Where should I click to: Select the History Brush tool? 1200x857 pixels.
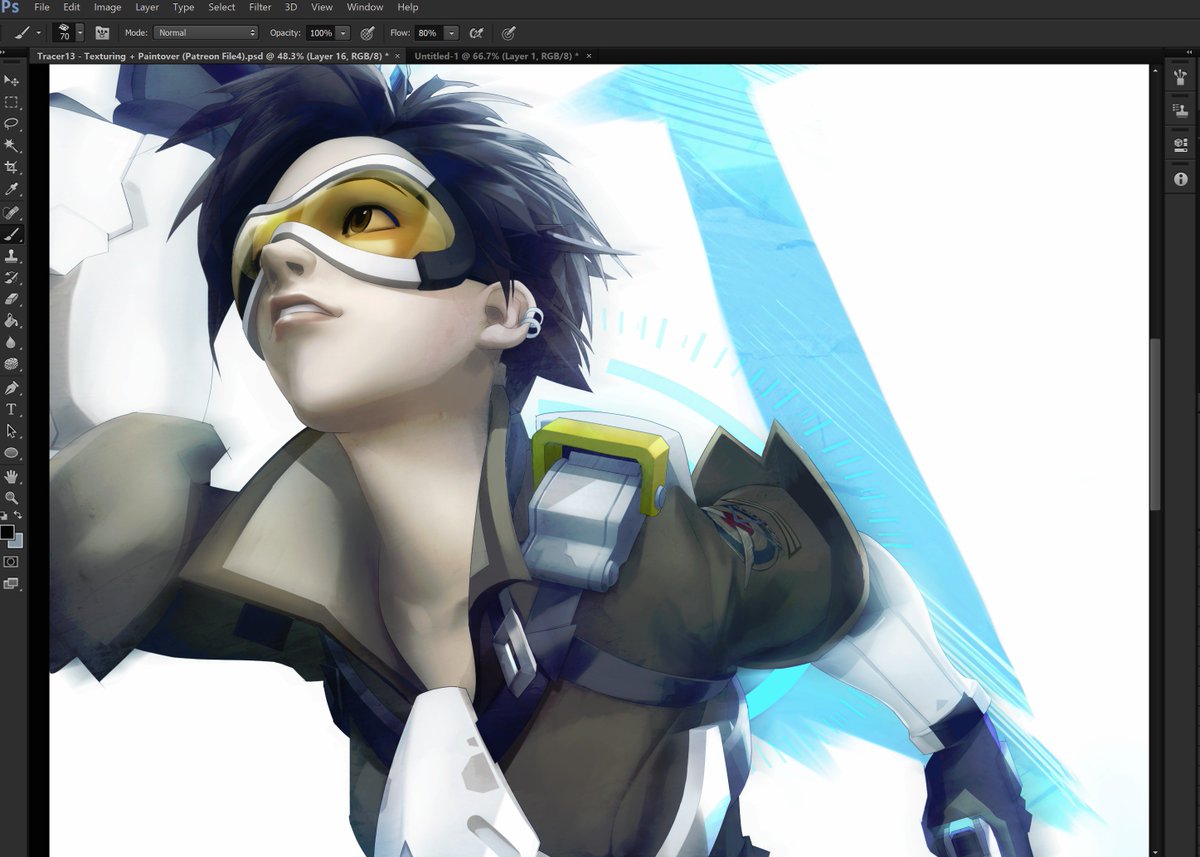pos(12,278)
